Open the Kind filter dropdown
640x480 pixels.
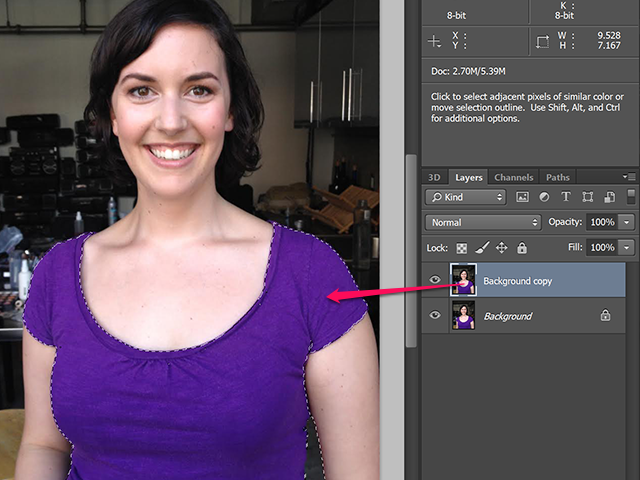(466, 197)
